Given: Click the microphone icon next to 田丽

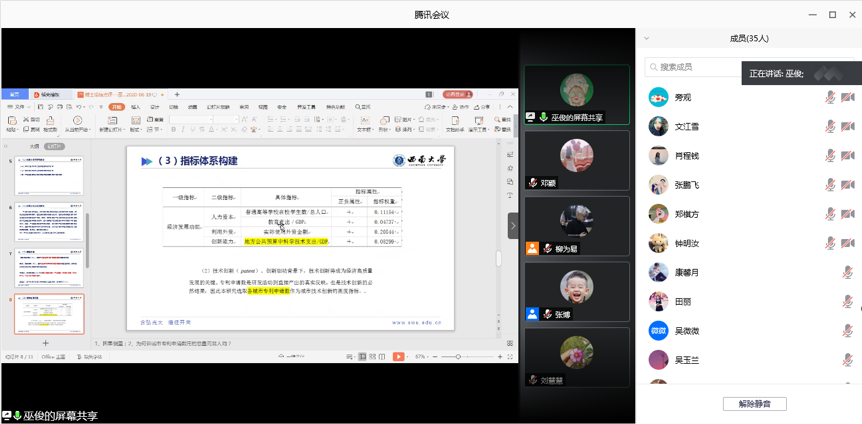Looking at the screenshot, I should click(848, 301).
